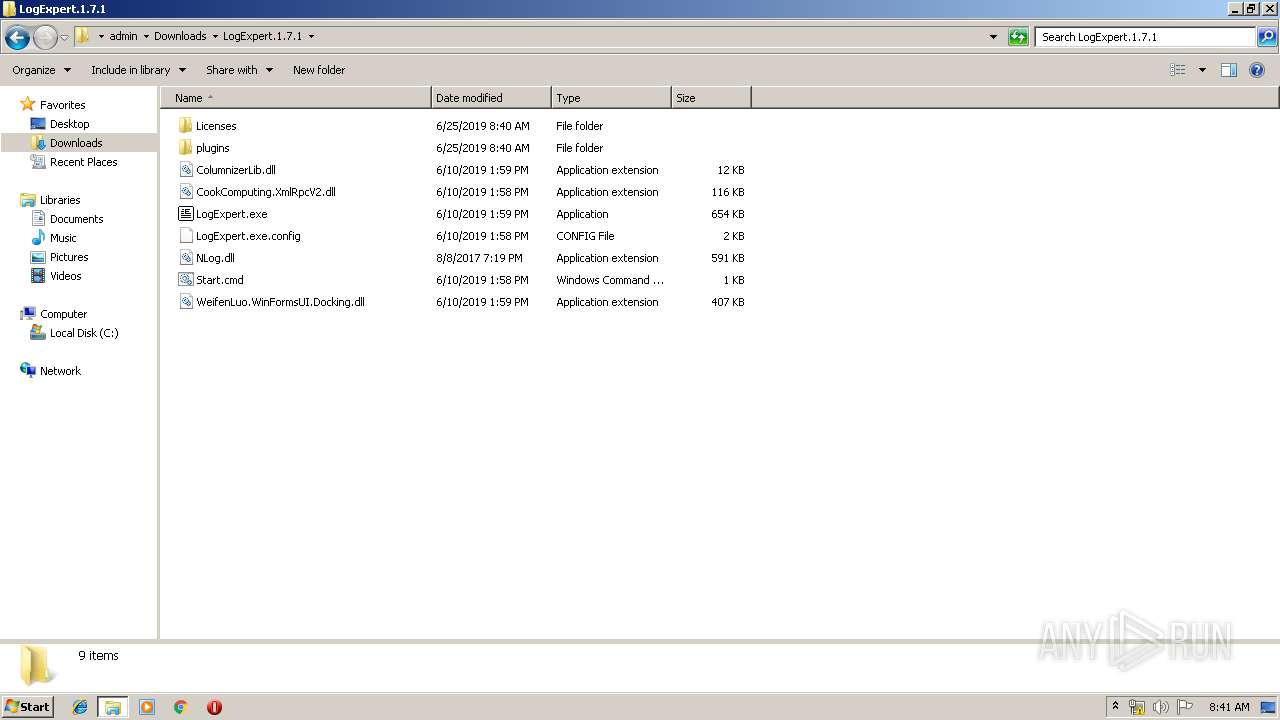Select the CookComputing.XmlRpcV2.dll file icon
1280x720 pixels.
[x=185, y=192]
